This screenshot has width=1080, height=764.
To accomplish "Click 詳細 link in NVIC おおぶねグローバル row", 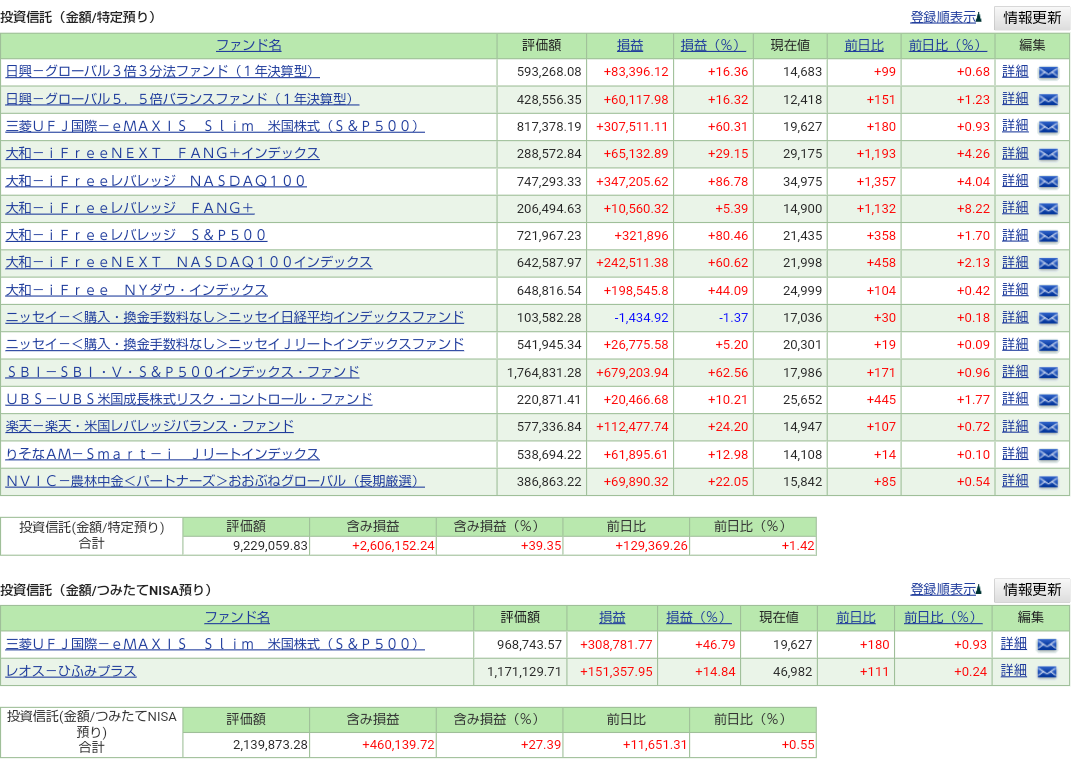I will pyautogui.click(x=1015, y=480).
